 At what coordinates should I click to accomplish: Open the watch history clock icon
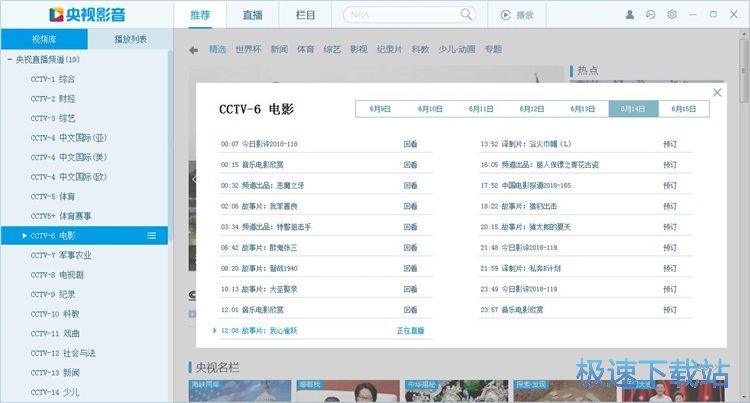(651, 14)
